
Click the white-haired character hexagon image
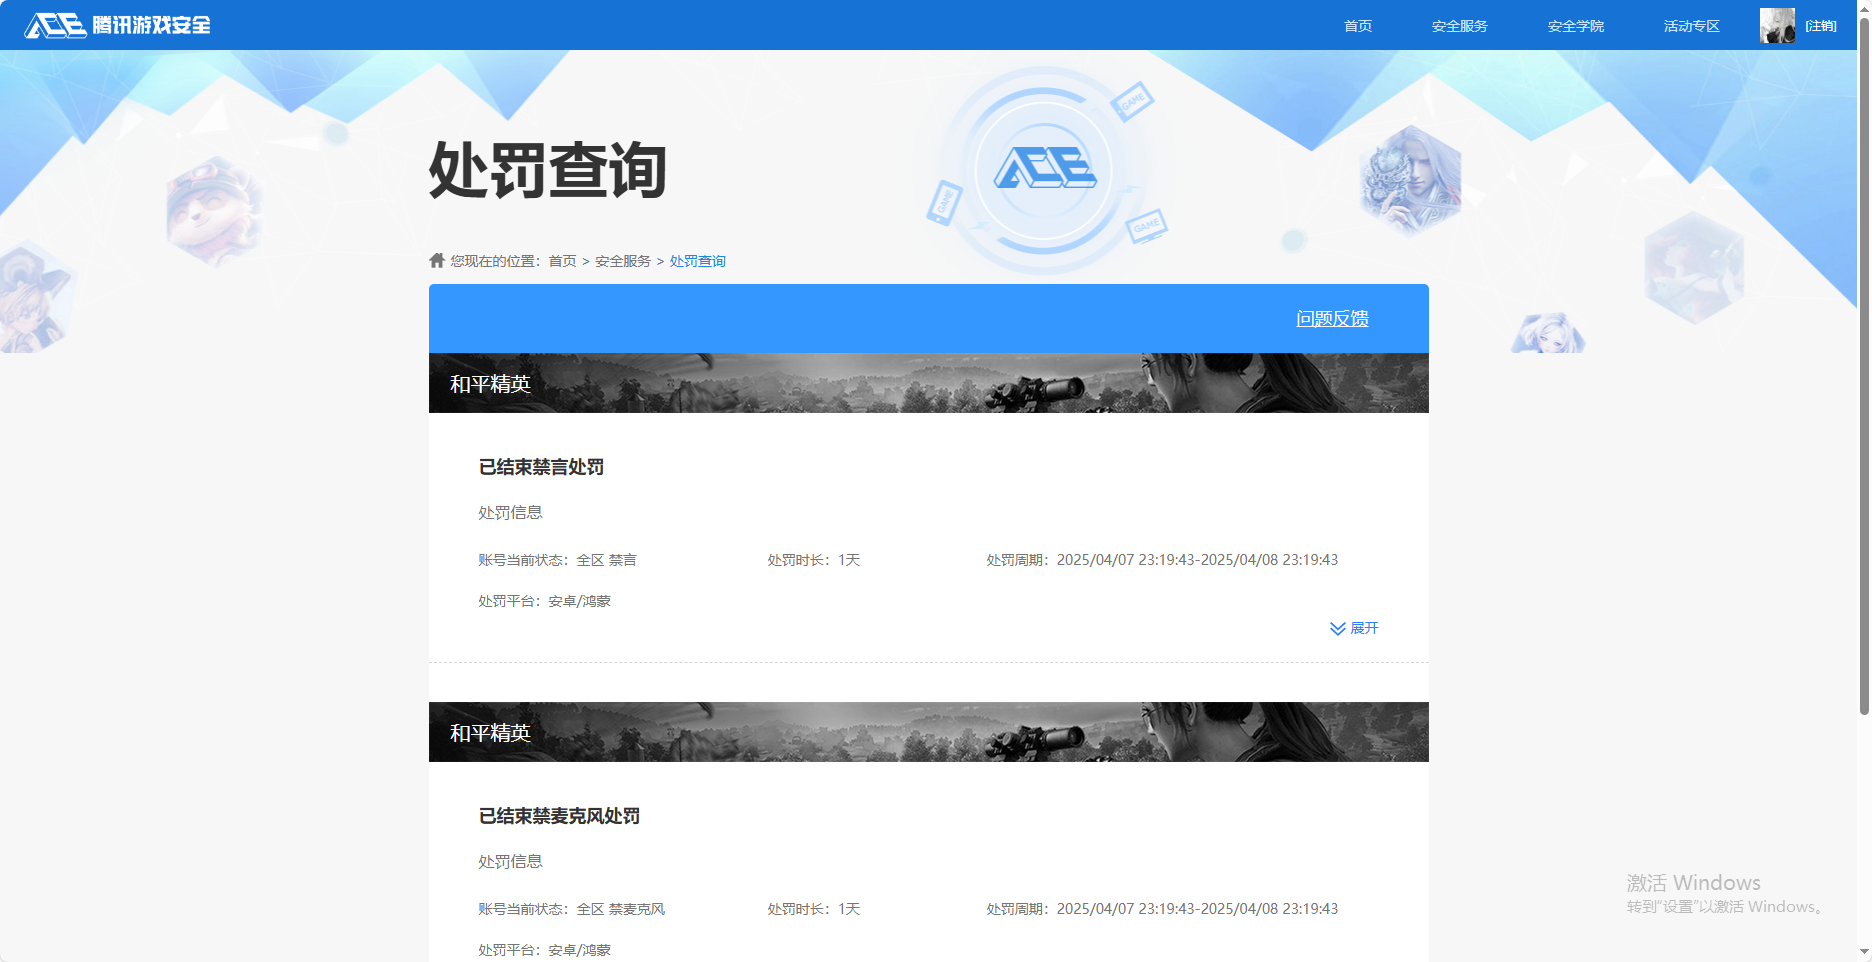click(x=1411, y=180)
